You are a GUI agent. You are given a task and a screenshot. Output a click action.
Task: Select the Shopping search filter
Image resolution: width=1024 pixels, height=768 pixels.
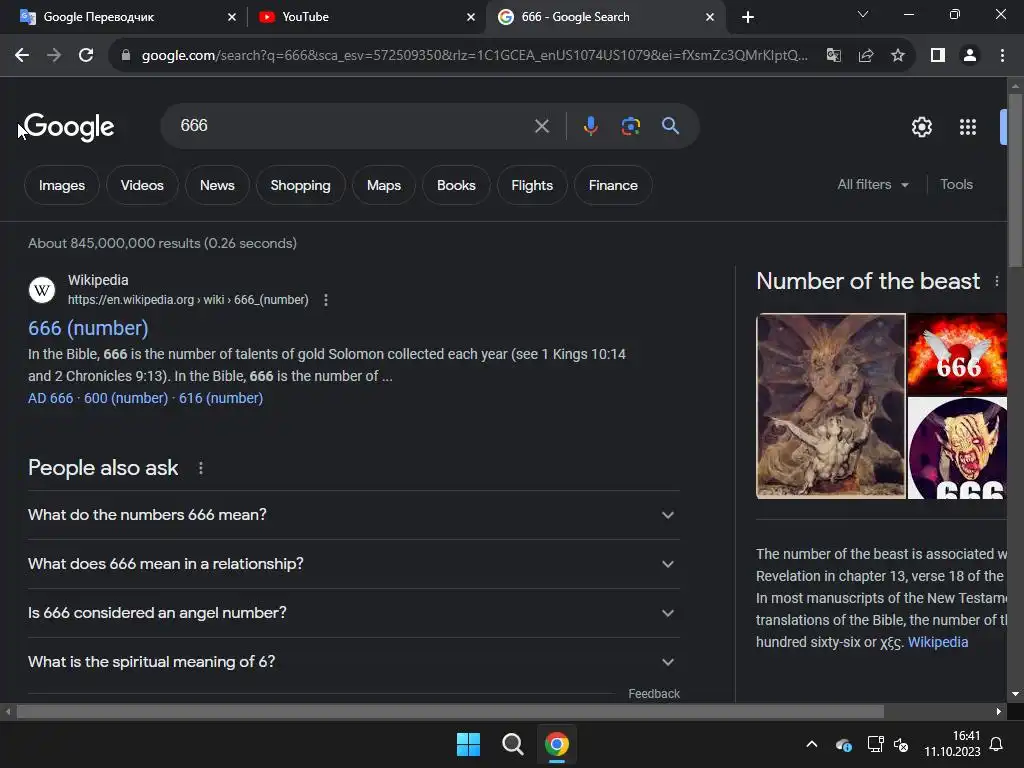tap(300, 185)
